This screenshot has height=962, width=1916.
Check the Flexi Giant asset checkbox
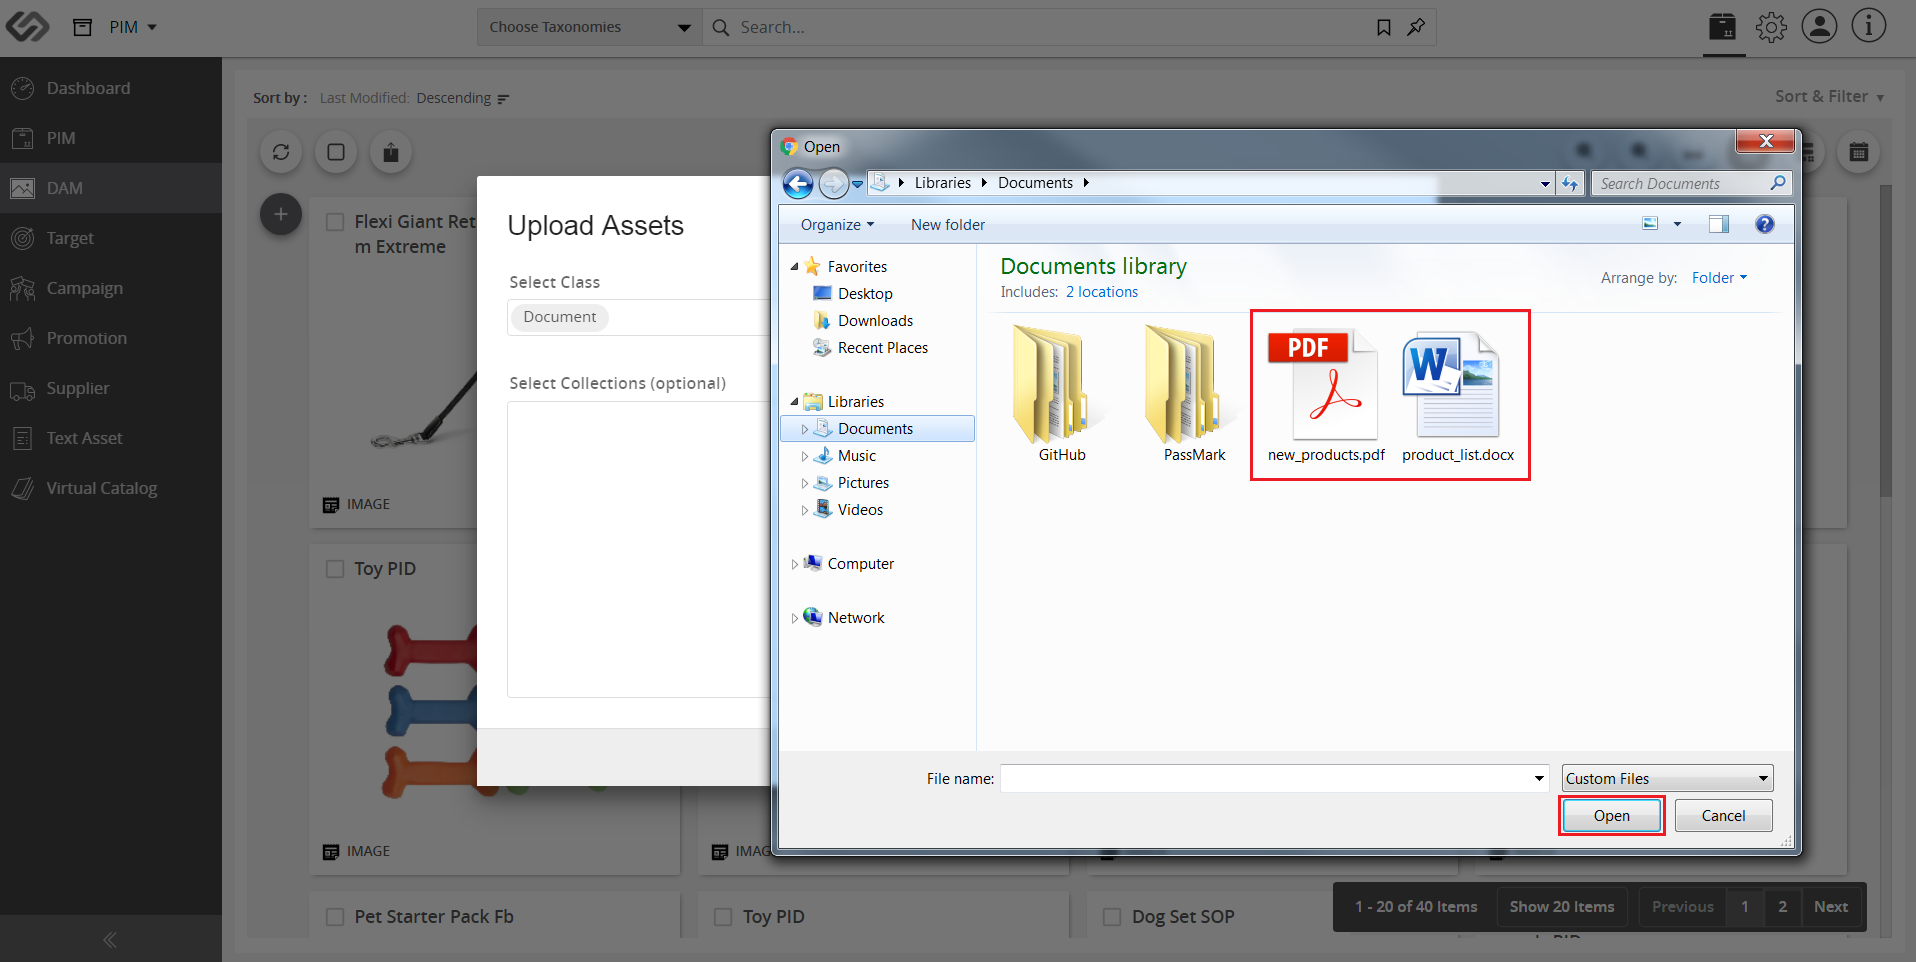(x=335, y=222)
